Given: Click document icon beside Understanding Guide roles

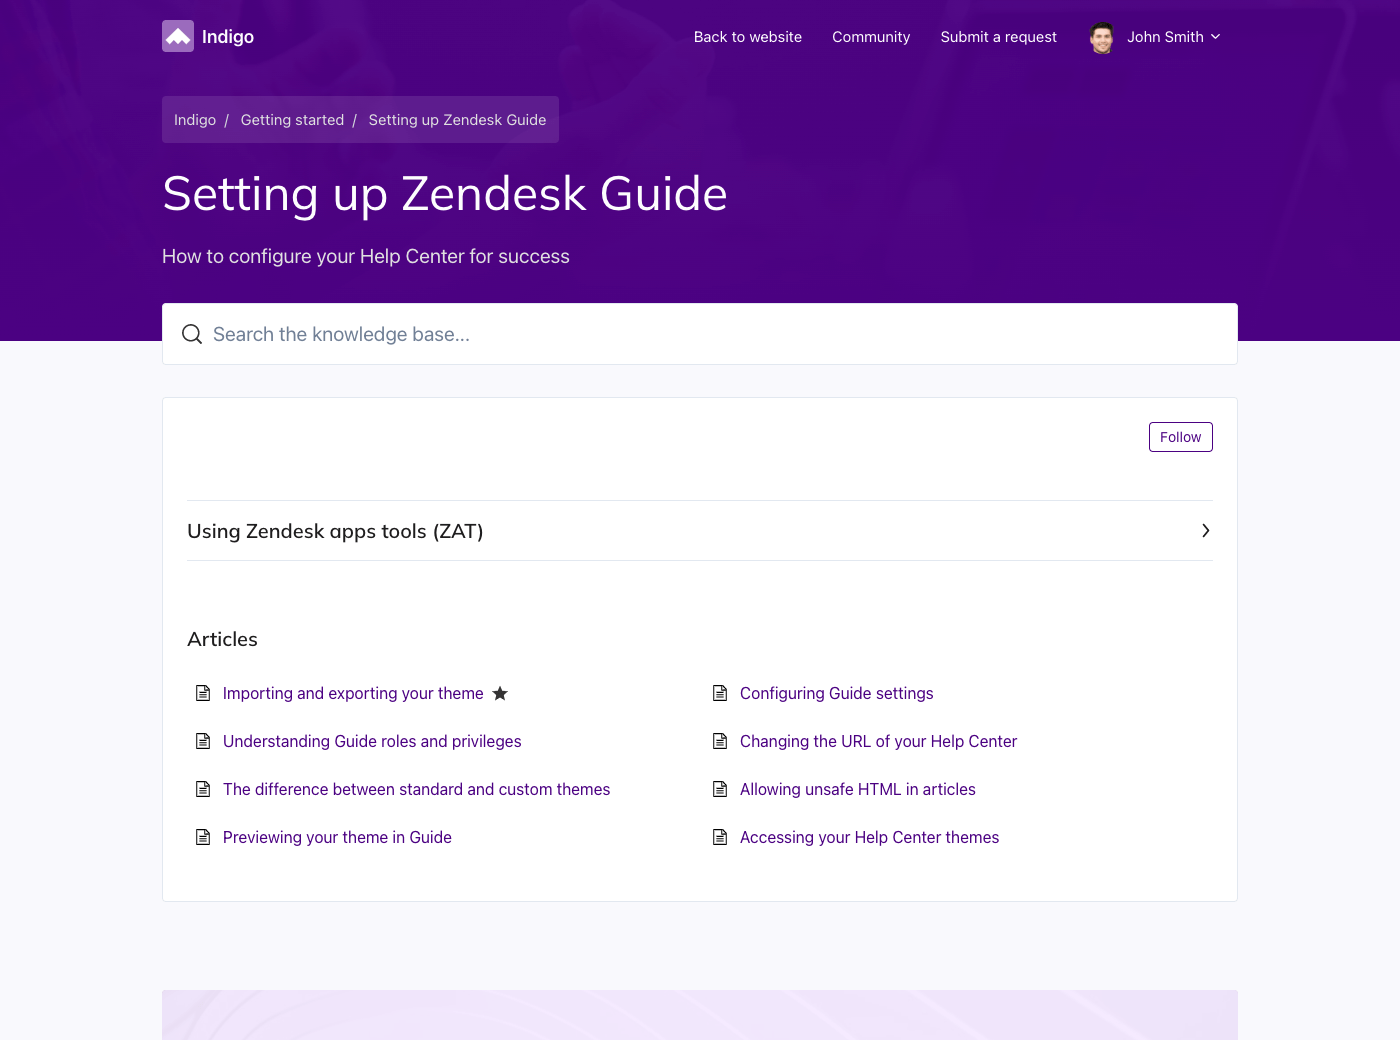Looking at the screenshot, I should pyautogui.click(x=203, y=742).
